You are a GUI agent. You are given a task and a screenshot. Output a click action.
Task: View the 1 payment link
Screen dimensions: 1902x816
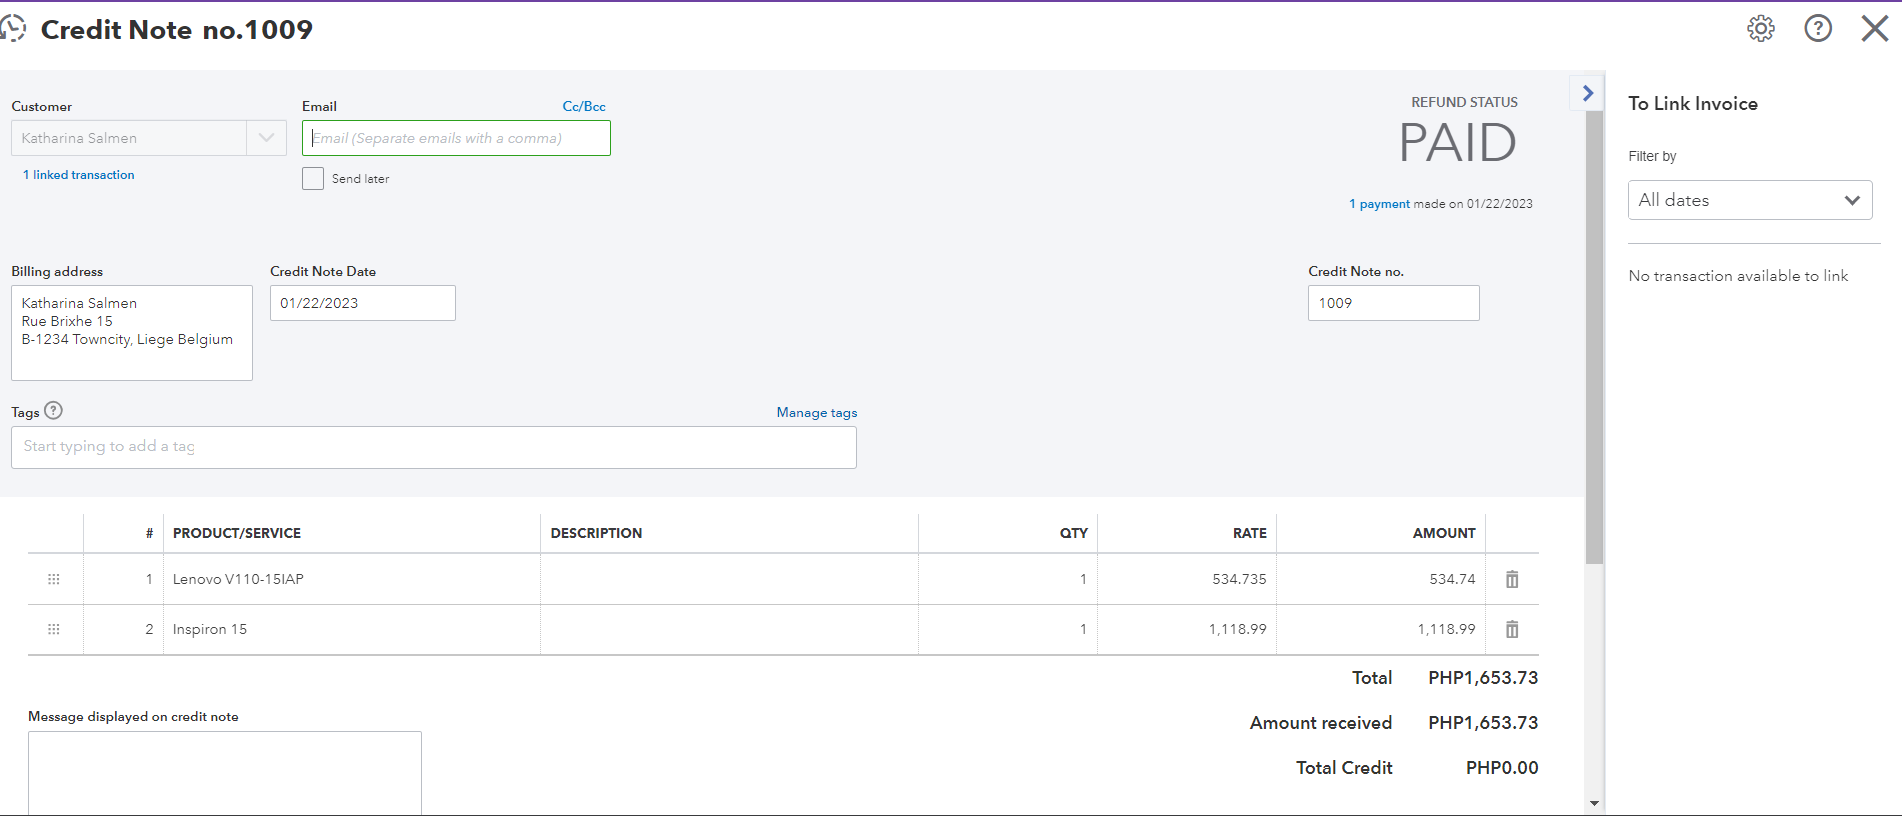coord(1379,204)
